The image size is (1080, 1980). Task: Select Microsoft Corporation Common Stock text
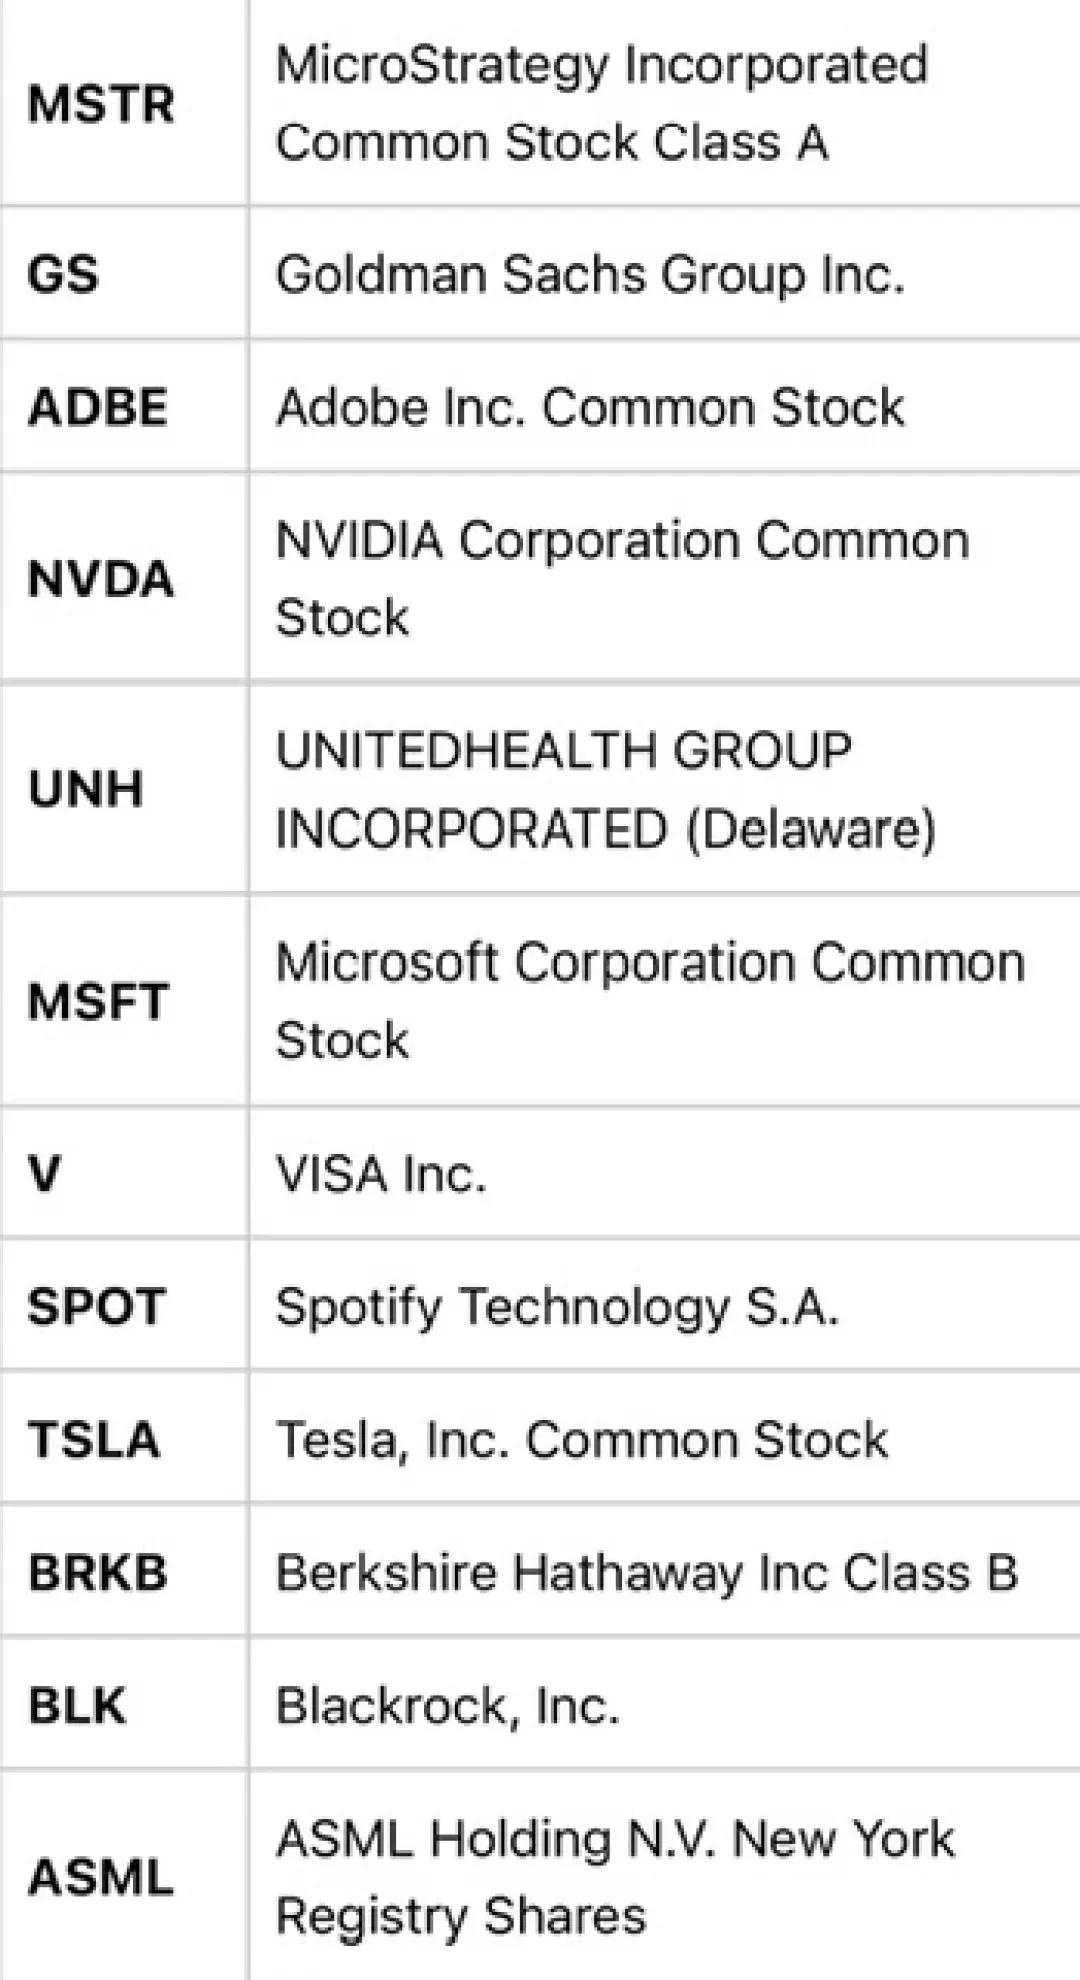pyautogui.click(x=650, y=1001)
